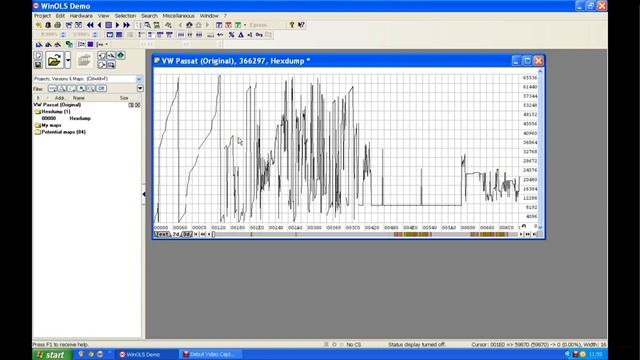Open the dropdown arrow beside green layout icon

click(x=245, y=25)
